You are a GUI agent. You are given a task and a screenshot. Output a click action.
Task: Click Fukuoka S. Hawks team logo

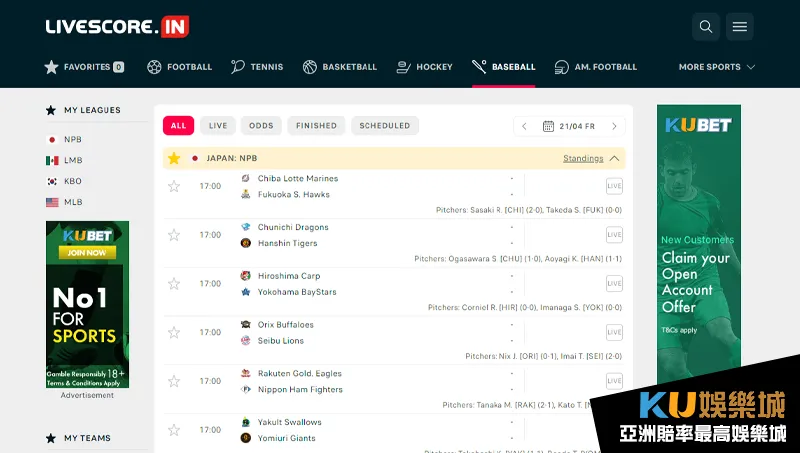coord(245,194)
